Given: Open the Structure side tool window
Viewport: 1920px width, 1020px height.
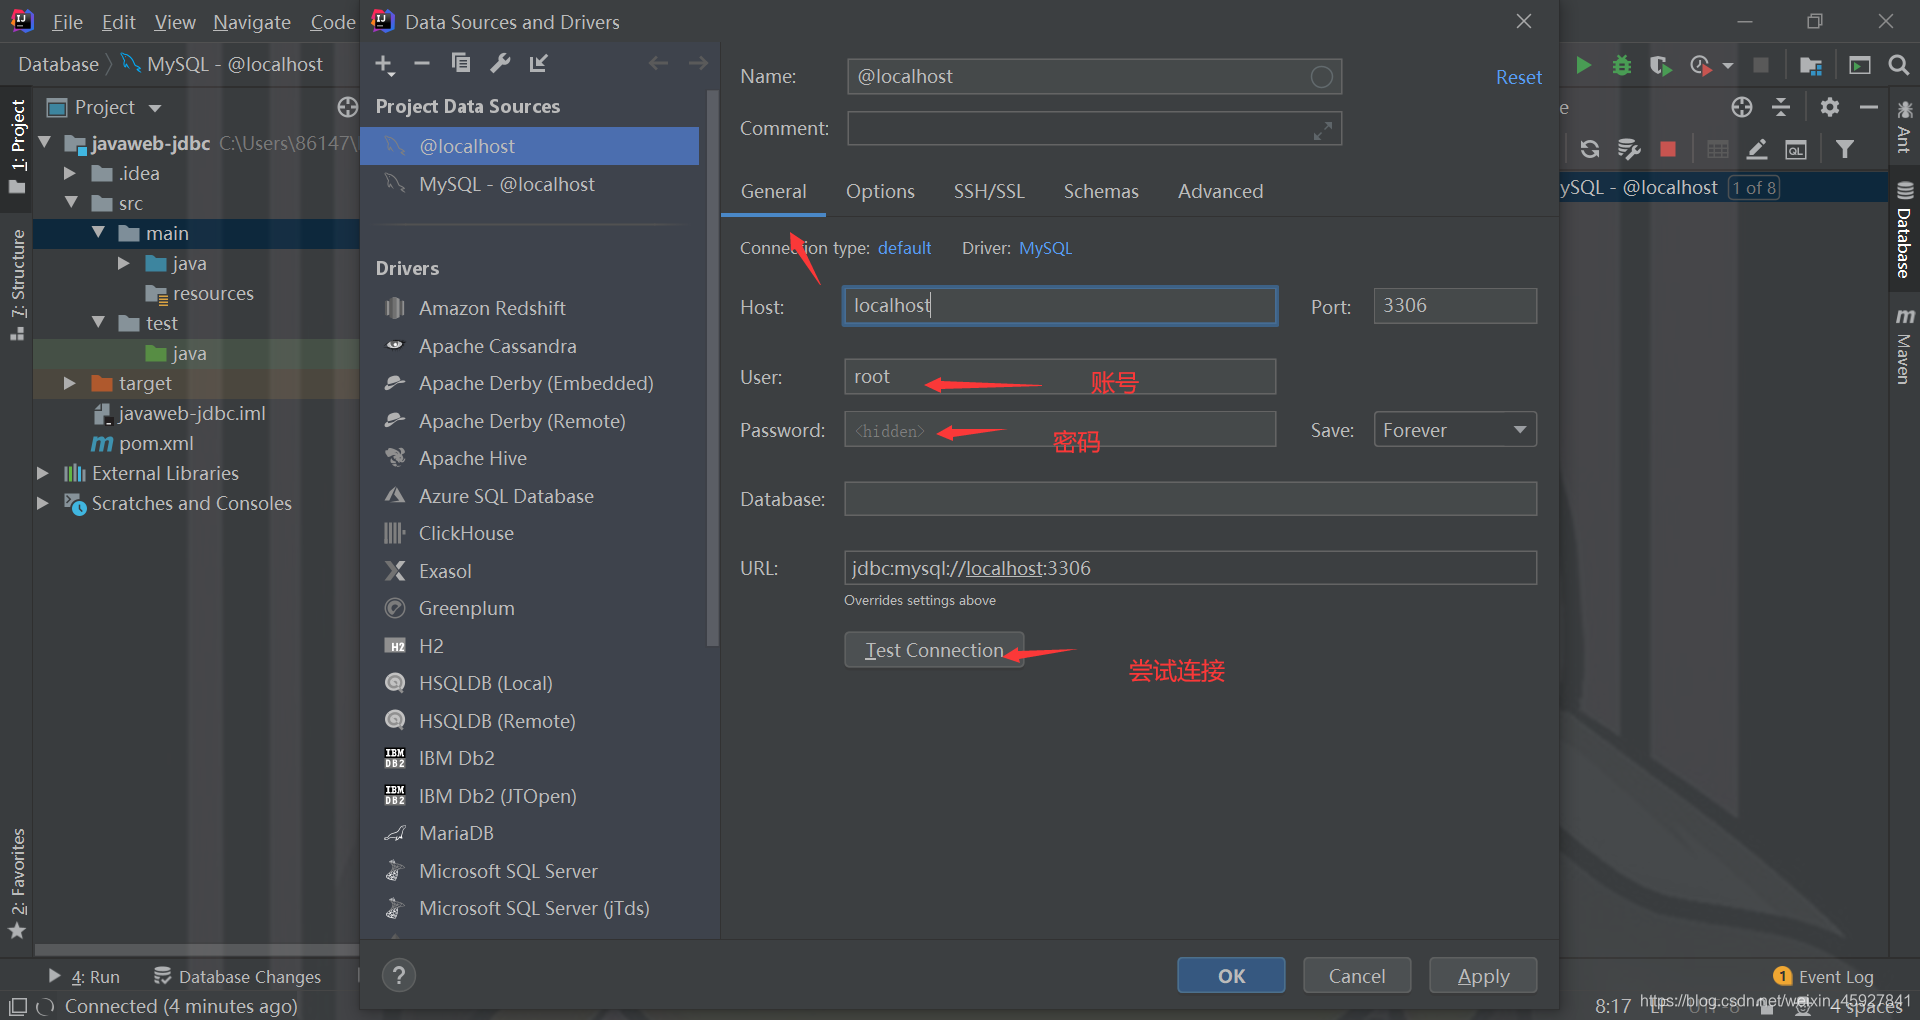Looking at the screenshot, I should click(x=17, y=283).
